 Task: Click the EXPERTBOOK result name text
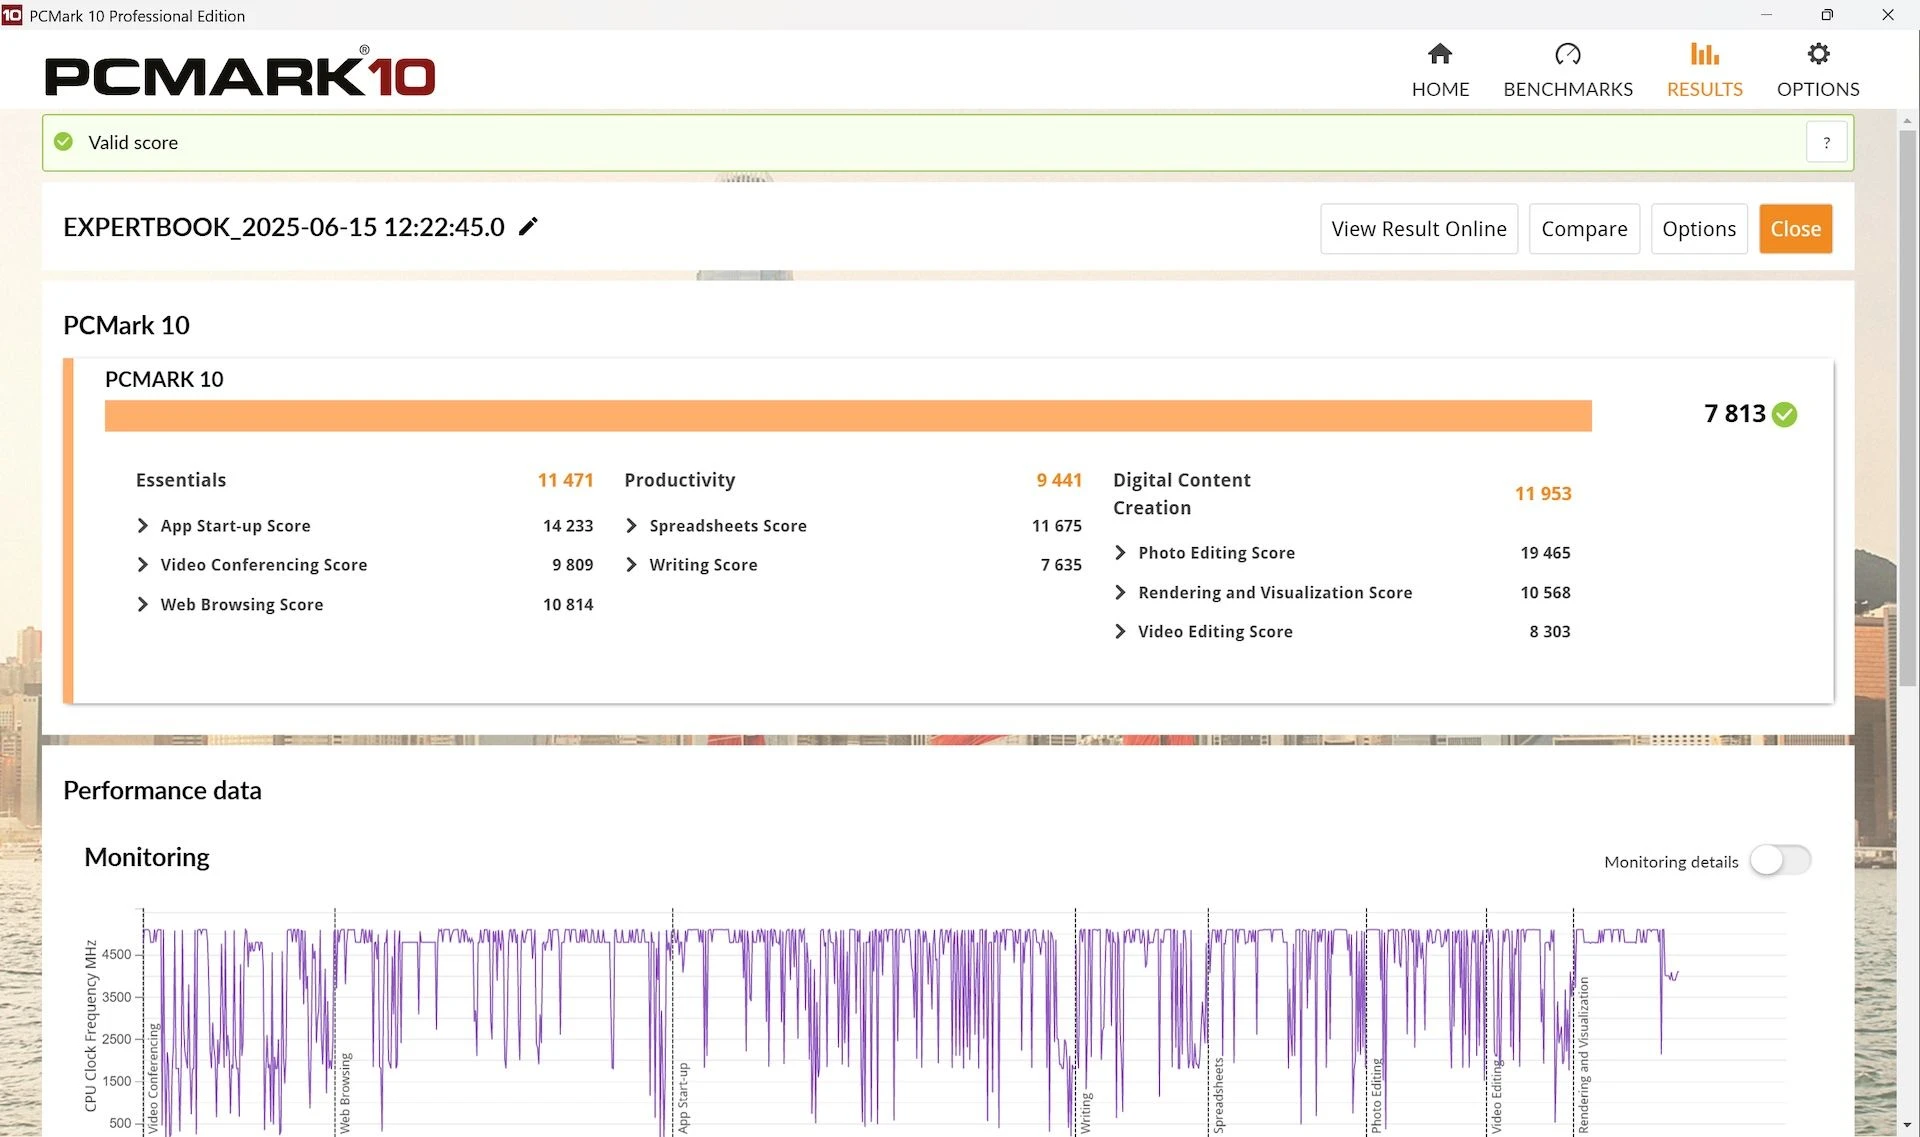[x=284, y=227]
